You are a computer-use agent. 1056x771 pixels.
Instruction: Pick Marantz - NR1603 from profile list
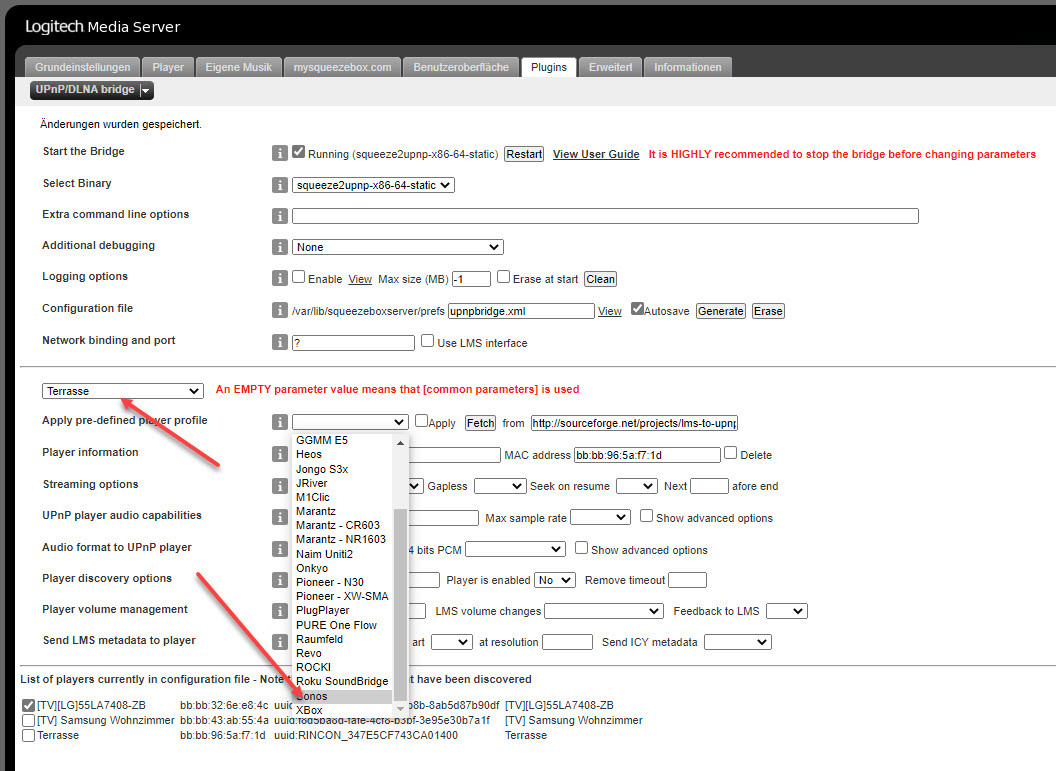343,539
